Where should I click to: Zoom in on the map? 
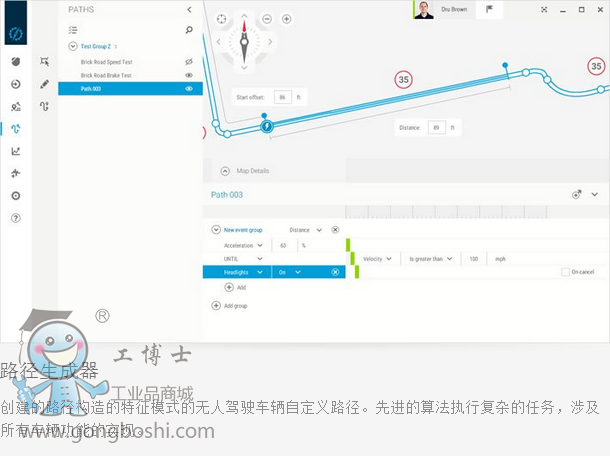coord(286,19)
